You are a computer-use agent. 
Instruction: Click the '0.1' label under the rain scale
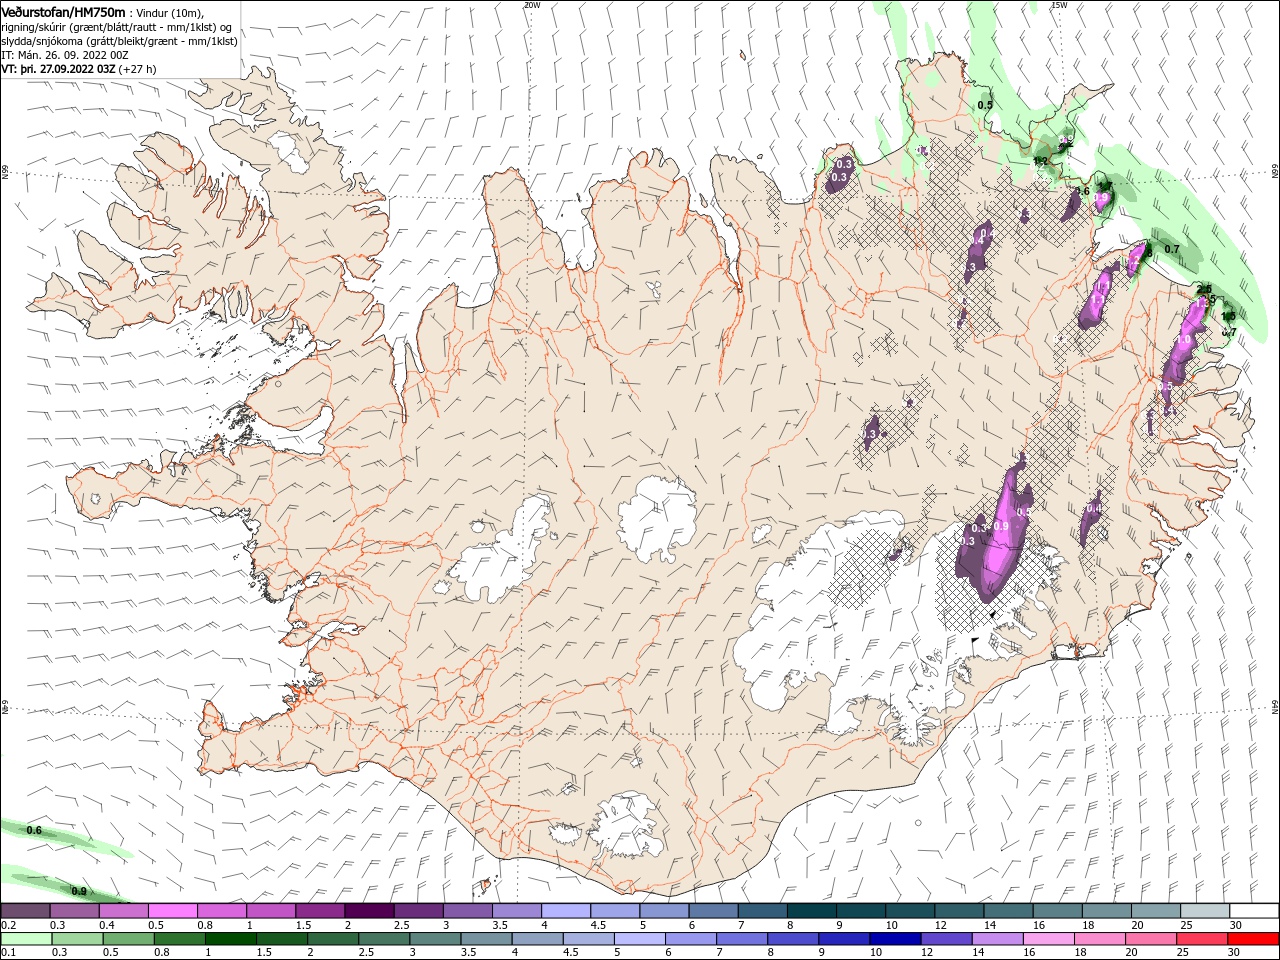8,953
